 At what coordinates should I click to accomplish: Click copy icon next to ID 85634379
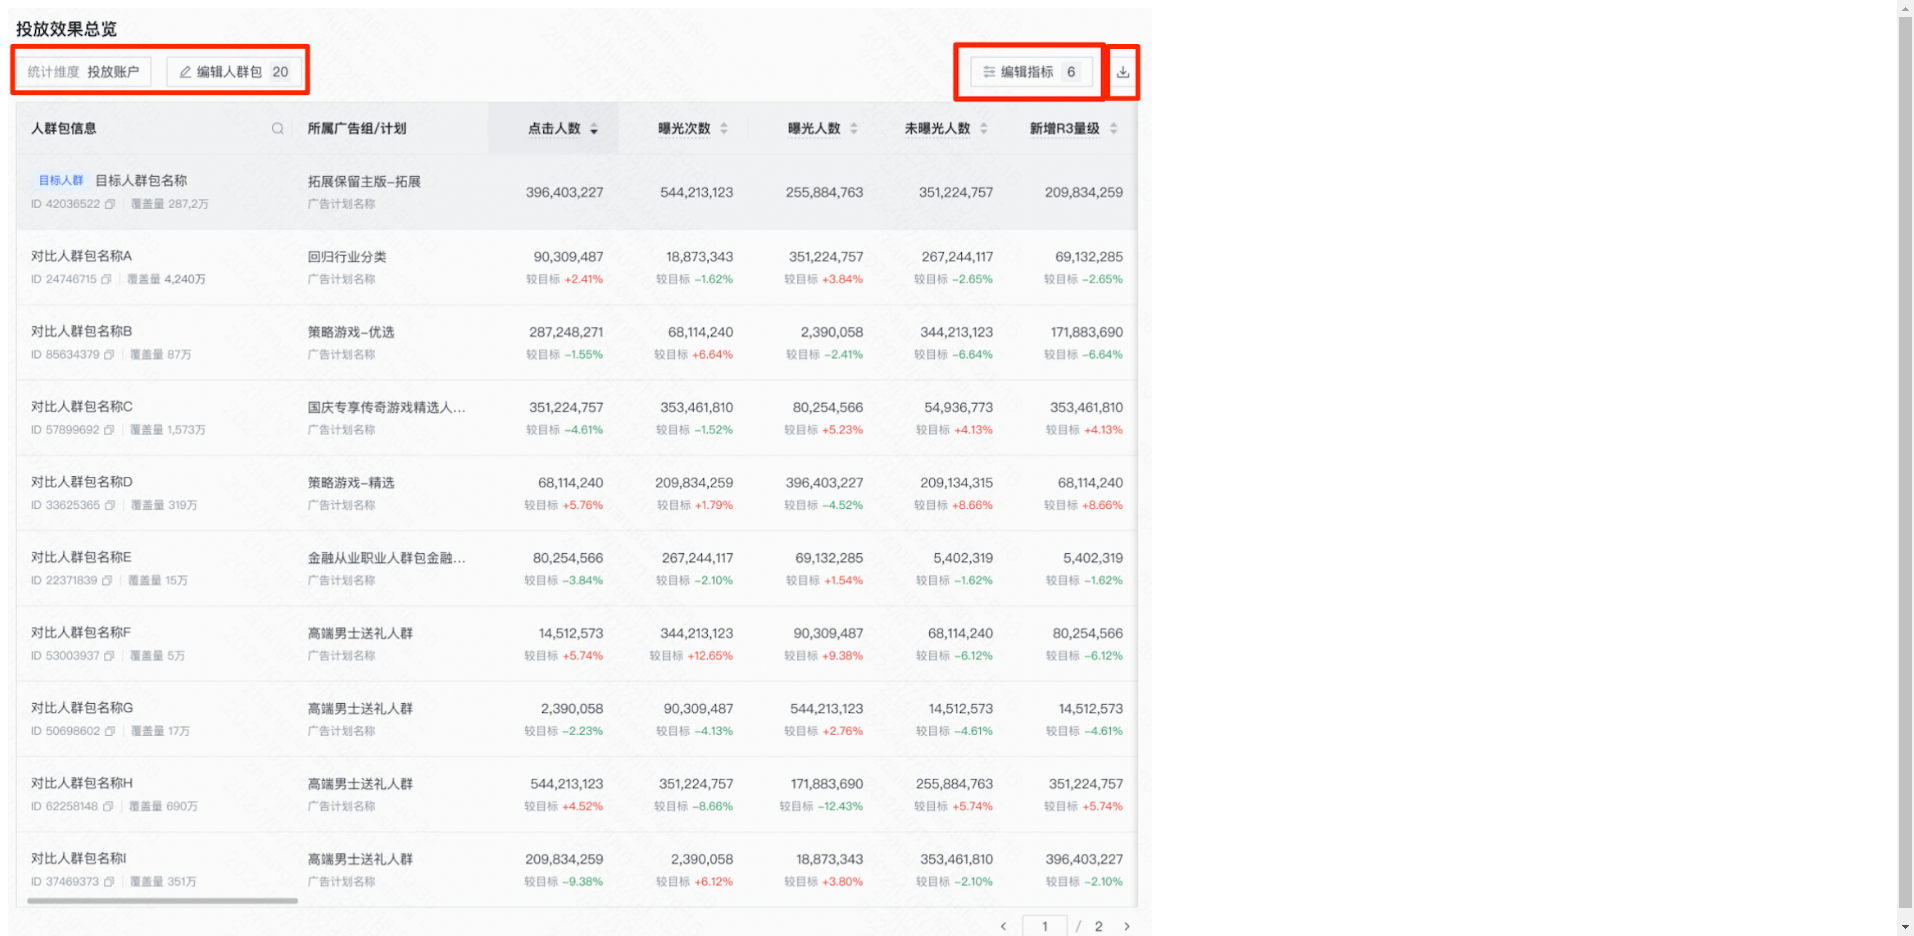pos(109,355)
